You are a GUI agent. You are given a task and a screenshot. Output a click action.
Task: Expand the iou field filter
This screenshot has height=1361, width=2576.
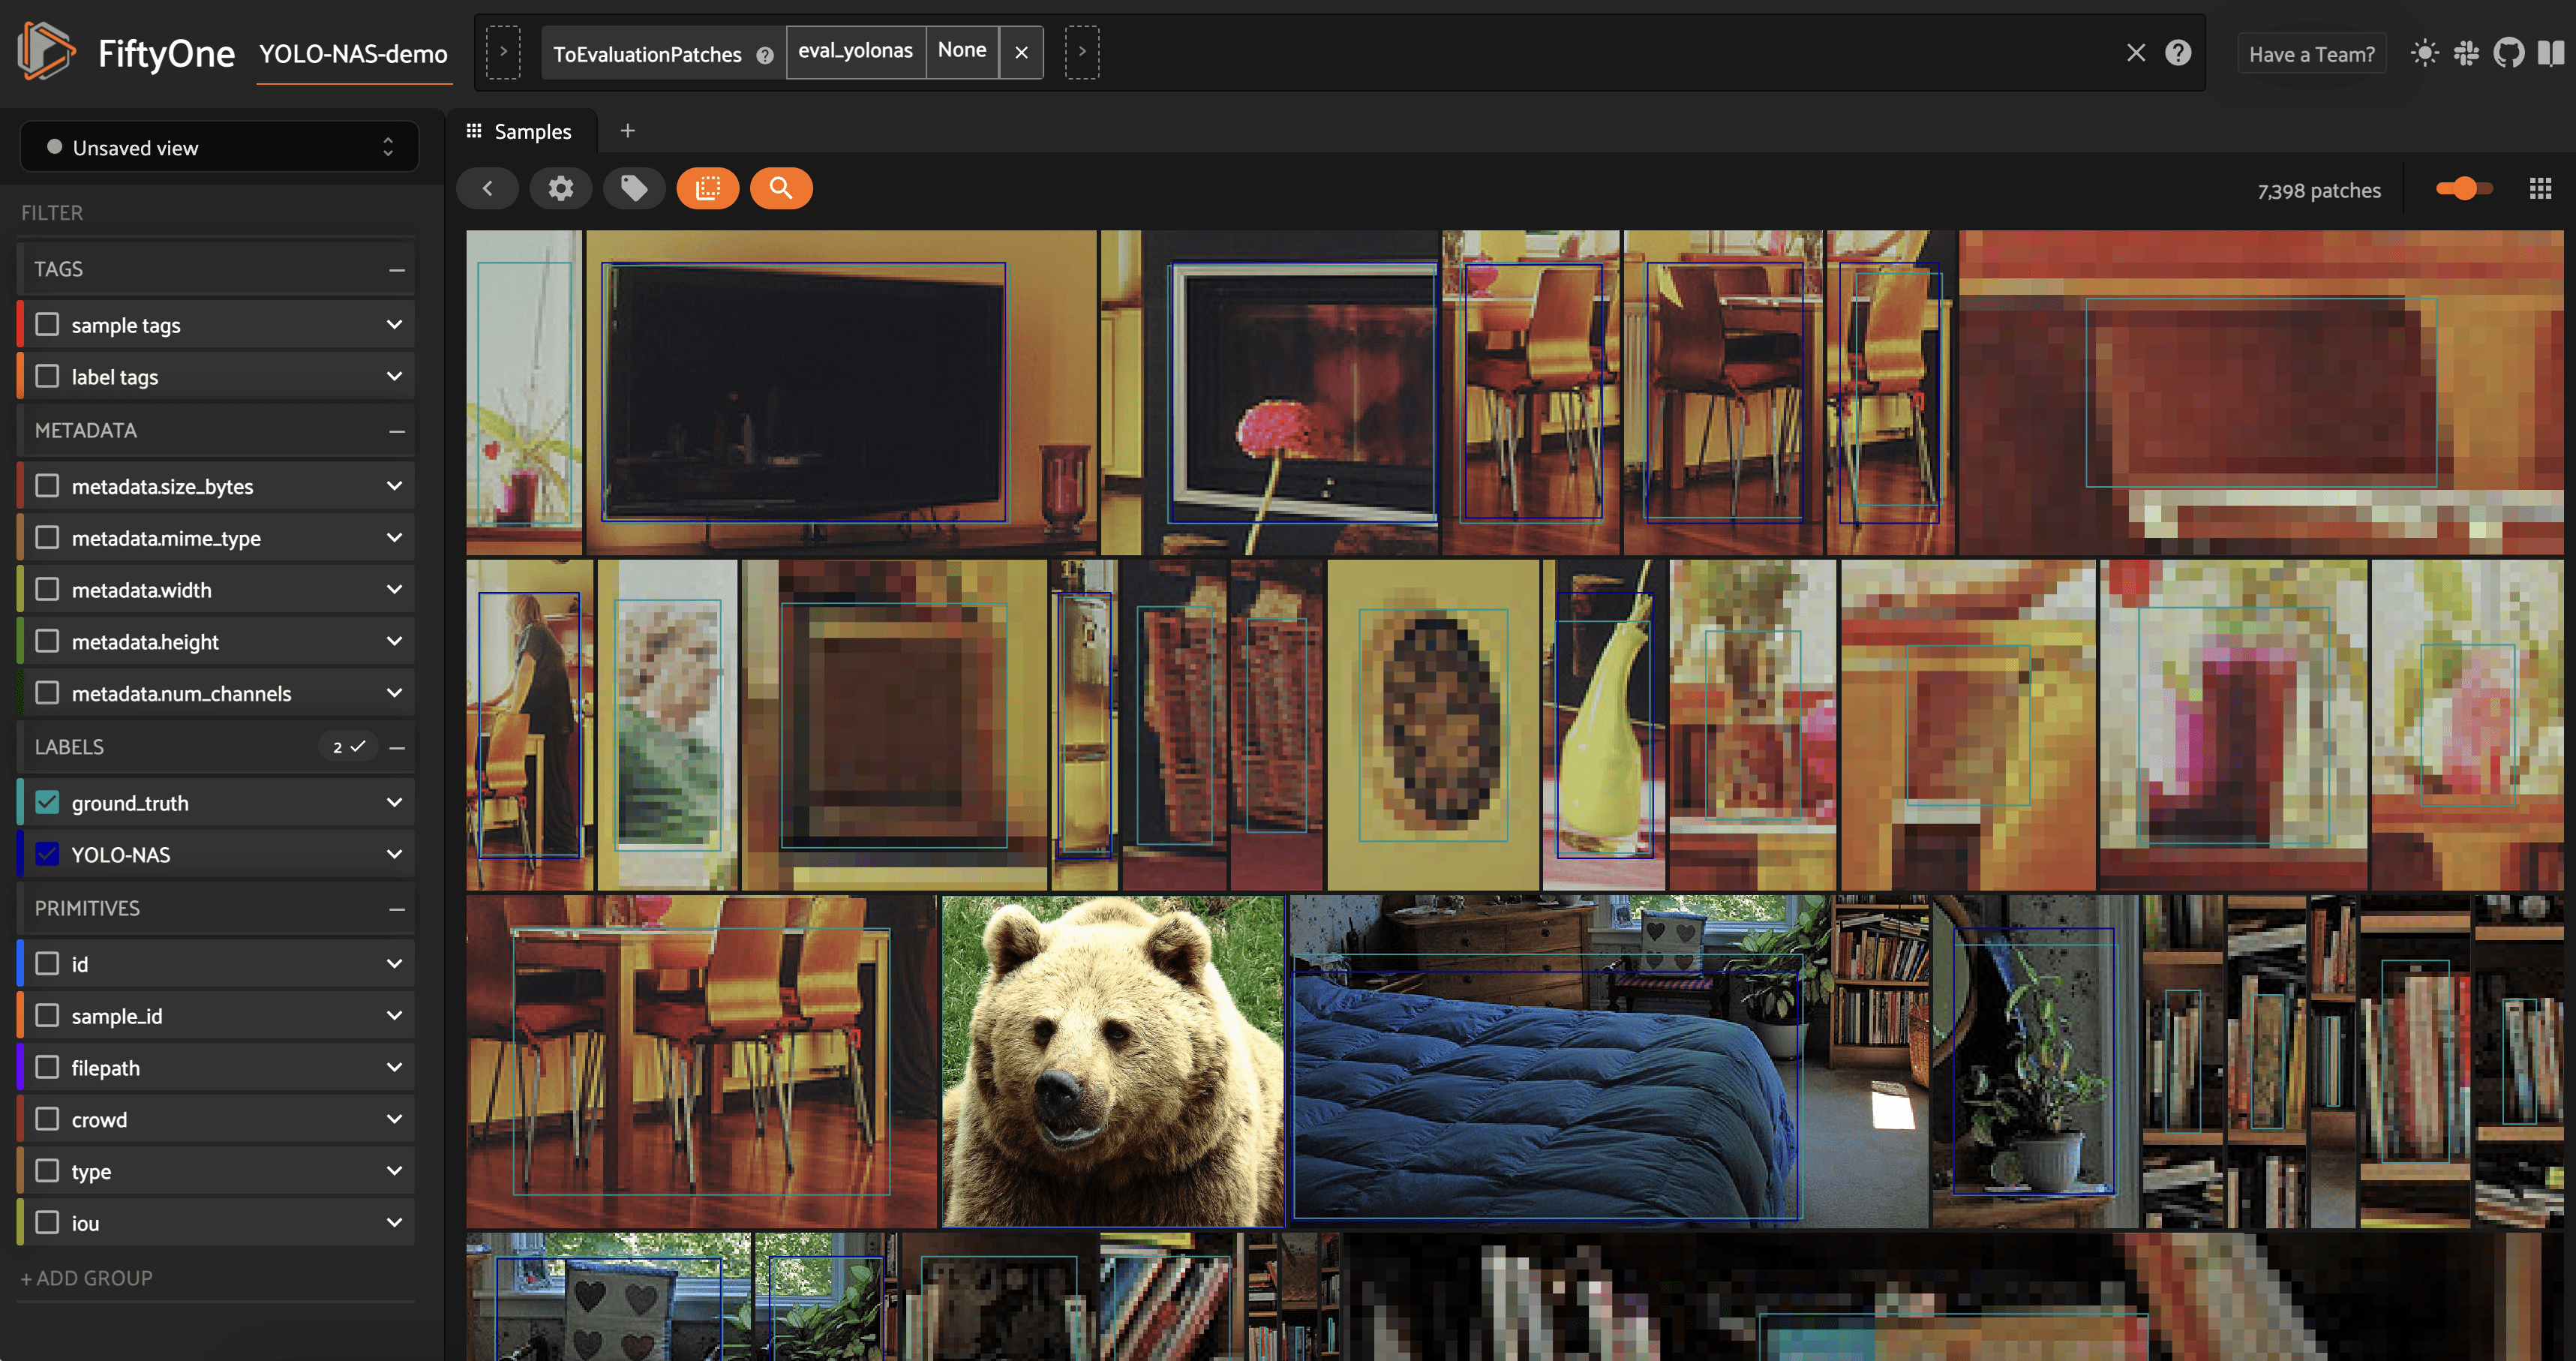[x=394, y=1222]
